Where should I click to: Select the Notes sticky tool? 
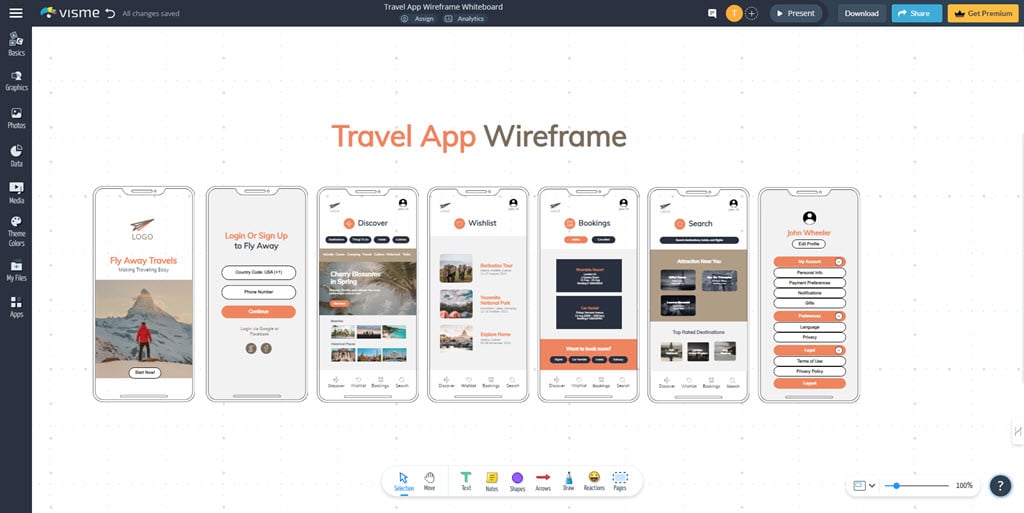click(x=492, y=482)
